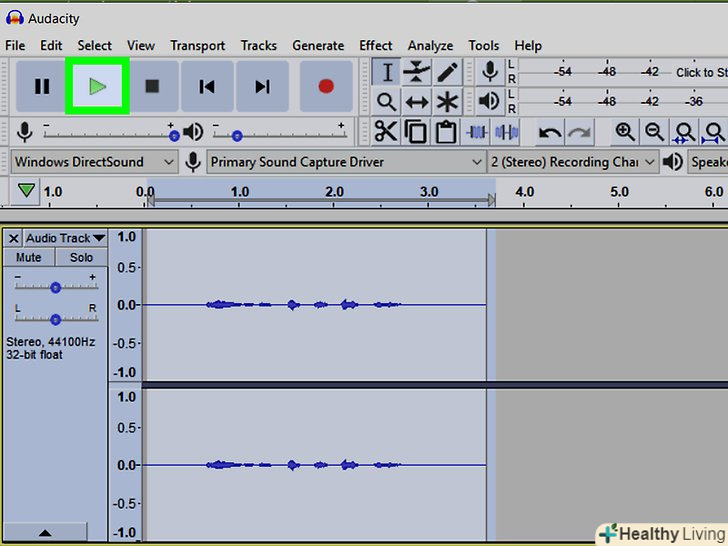Click the green timeline options triangle

(x=26, y=190)
